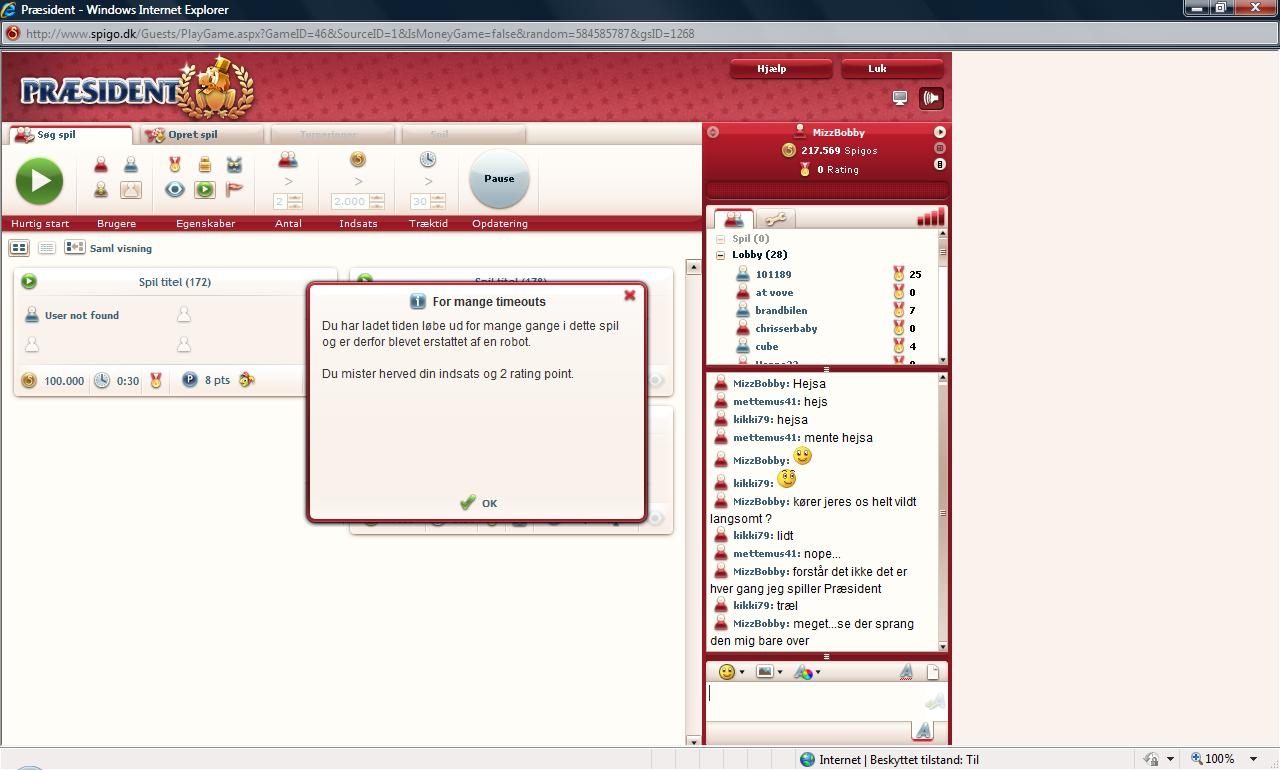Switch to the Opret spil tab
This screenshot has width=1280, height=770.
193,135
